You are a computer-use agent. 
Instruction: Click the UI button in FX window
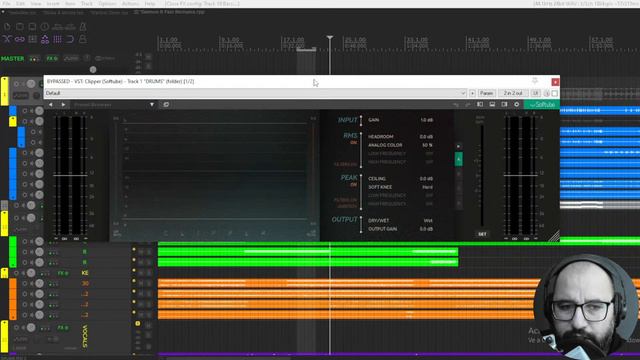pyautogui.click(x=536, y=93)
